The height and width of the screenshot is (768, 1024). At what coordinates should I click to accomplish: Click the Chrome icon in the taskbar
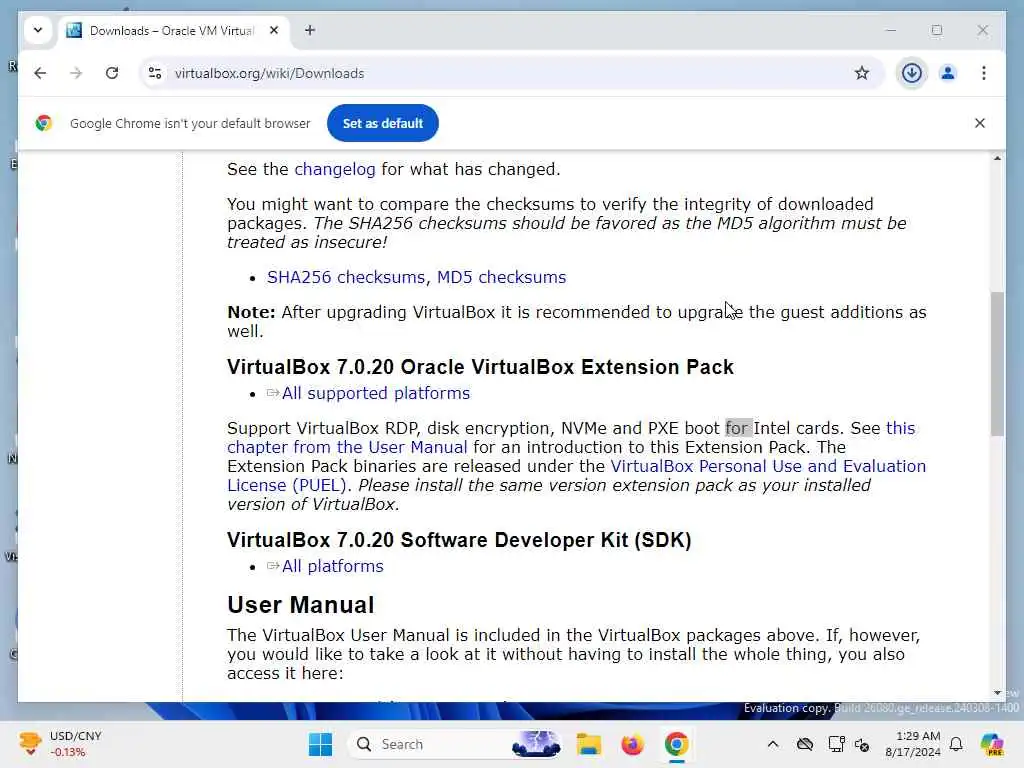[677, 744]
